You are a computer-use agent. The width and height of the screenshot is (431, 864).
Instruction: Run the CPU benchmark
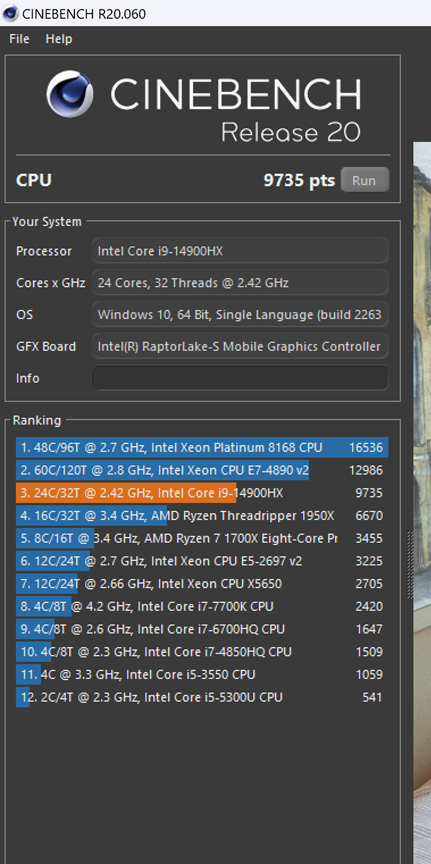[364, 180]
